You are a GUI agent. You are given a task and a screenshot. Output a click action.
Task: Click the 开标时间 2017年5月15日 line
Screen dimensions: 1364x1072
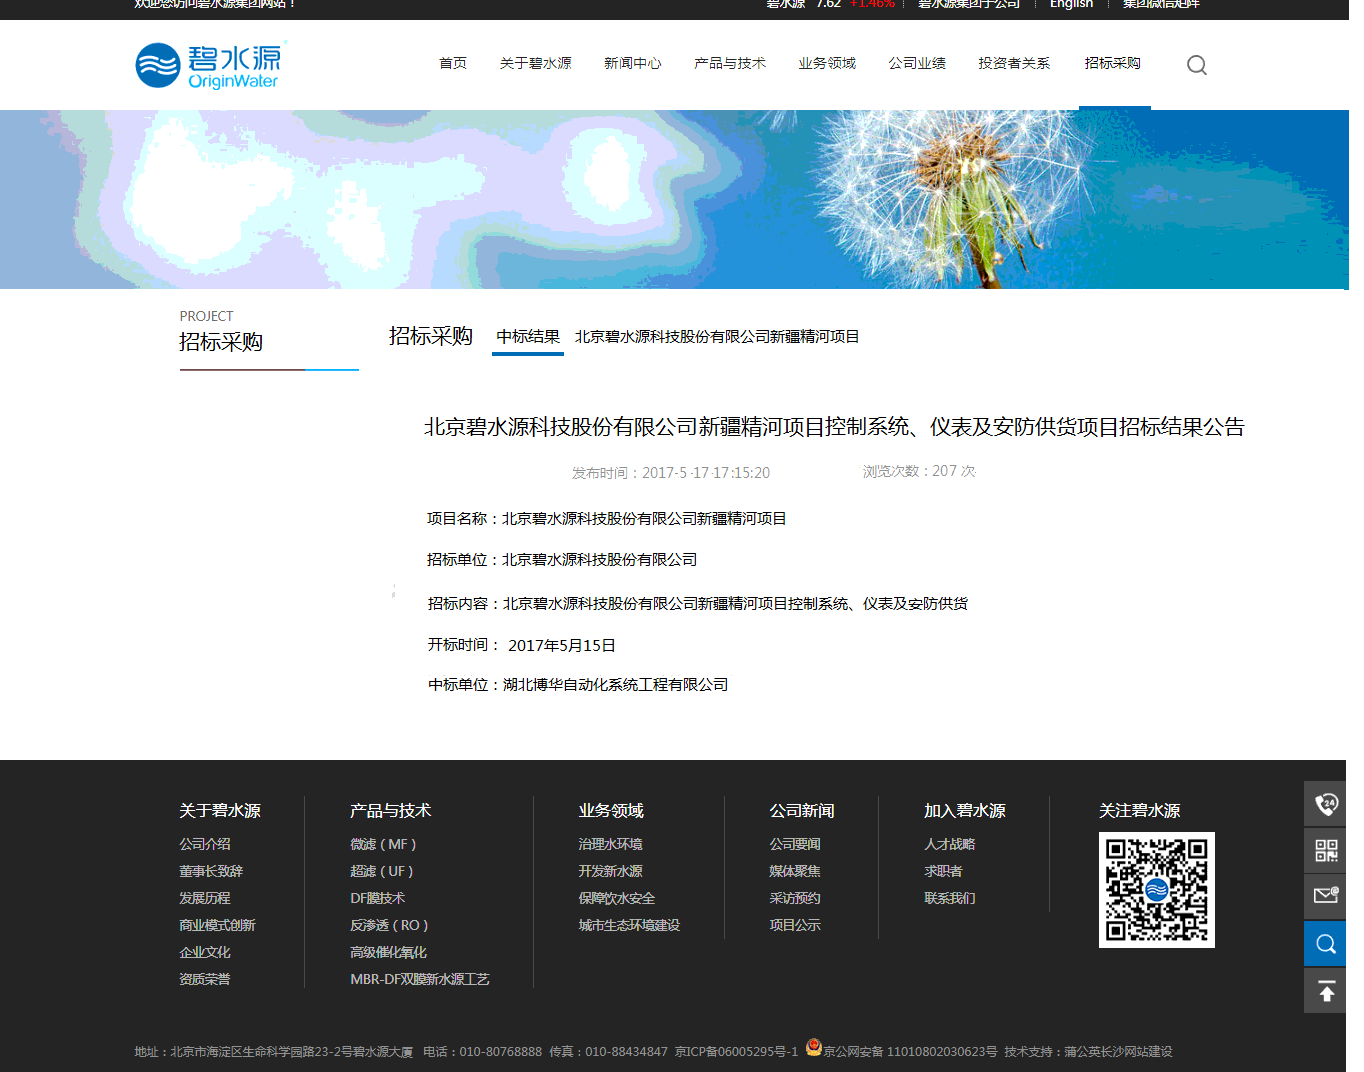[522, 645]
